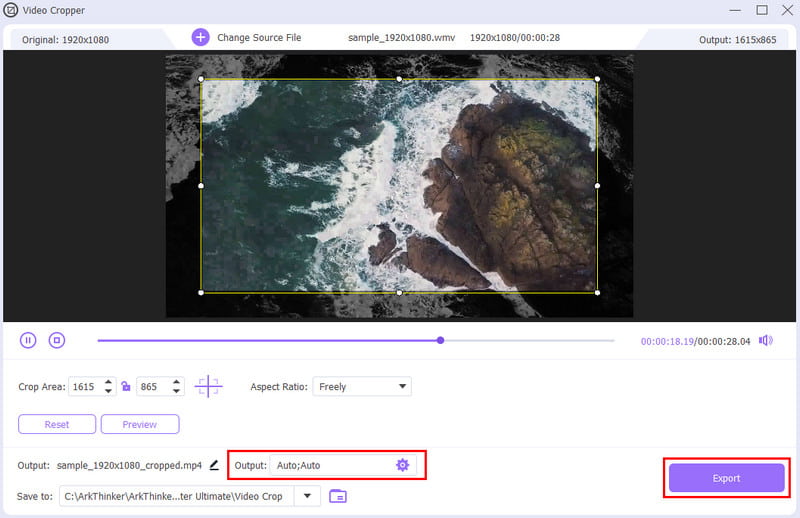Image resolution: width=800 pixels, height=518 pixels.
Task: Click the Save to path field
Action: (177, 496)
